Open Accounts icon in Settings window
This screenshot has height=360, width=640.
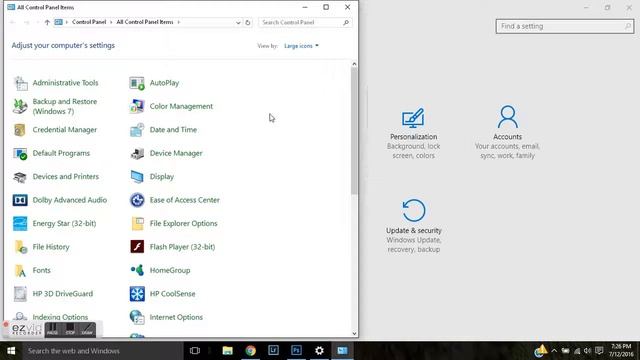[507, 117]
